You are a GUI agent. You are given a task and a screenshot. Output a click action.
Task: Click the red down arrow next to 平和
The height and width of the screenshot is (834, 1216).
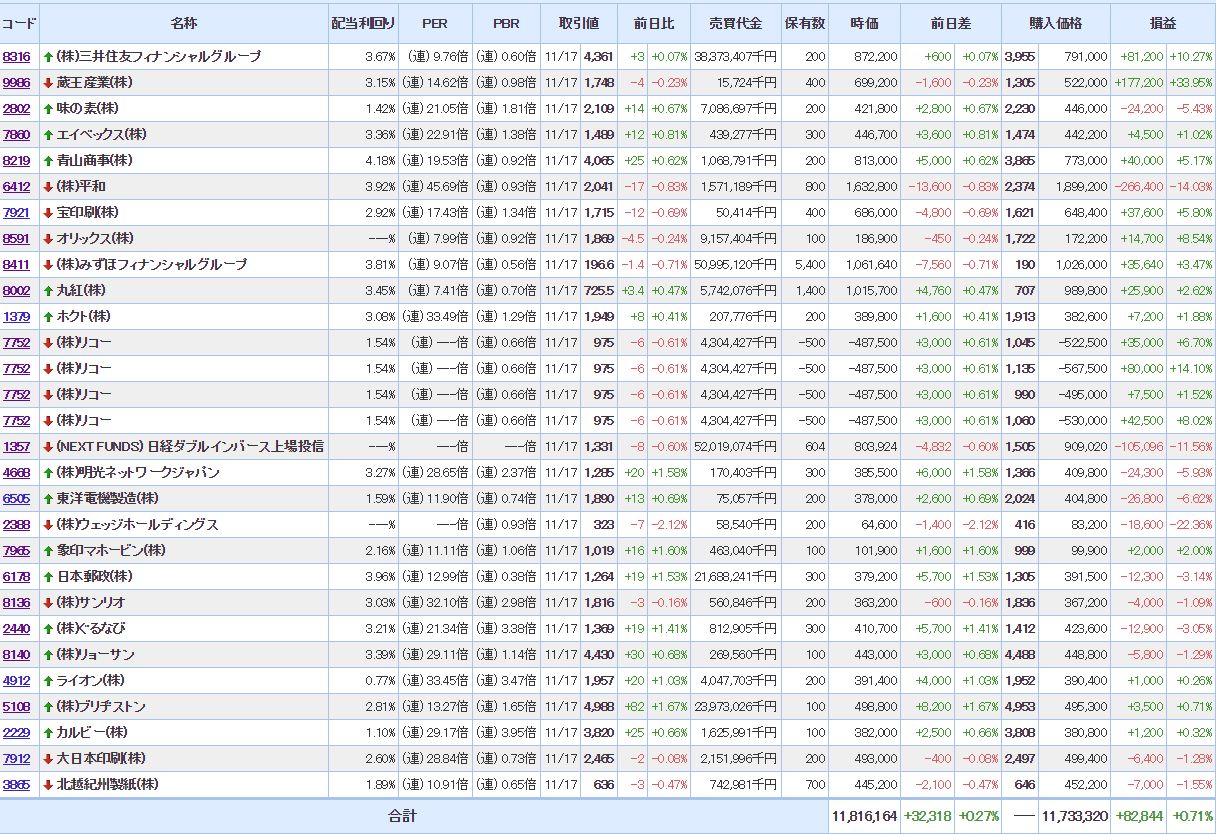(x=48, y=187)
